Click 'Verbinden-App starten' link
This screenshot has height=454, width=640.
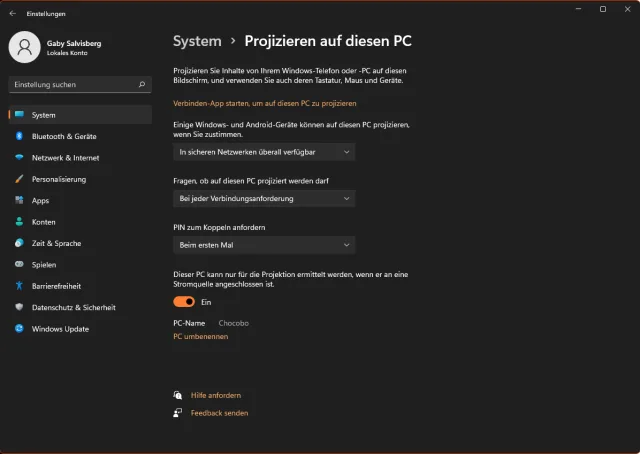pos(264,103)
